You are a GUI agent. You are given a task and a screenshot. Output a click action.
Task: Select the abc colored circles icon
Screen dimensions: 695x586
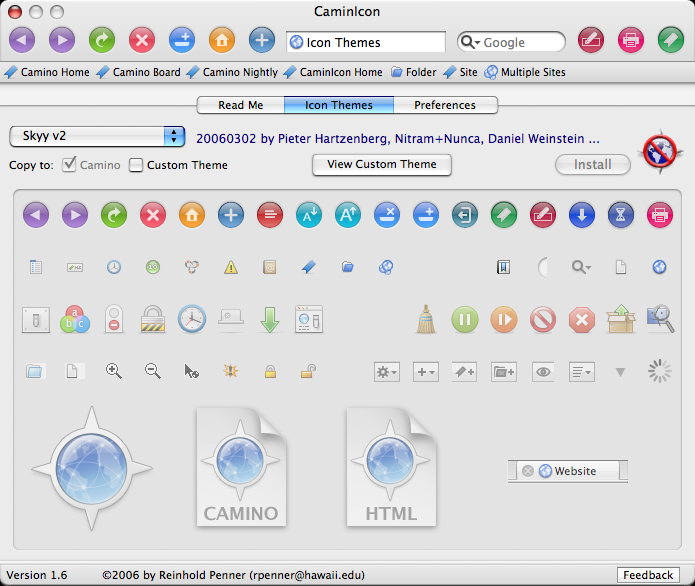click(75, 320)
